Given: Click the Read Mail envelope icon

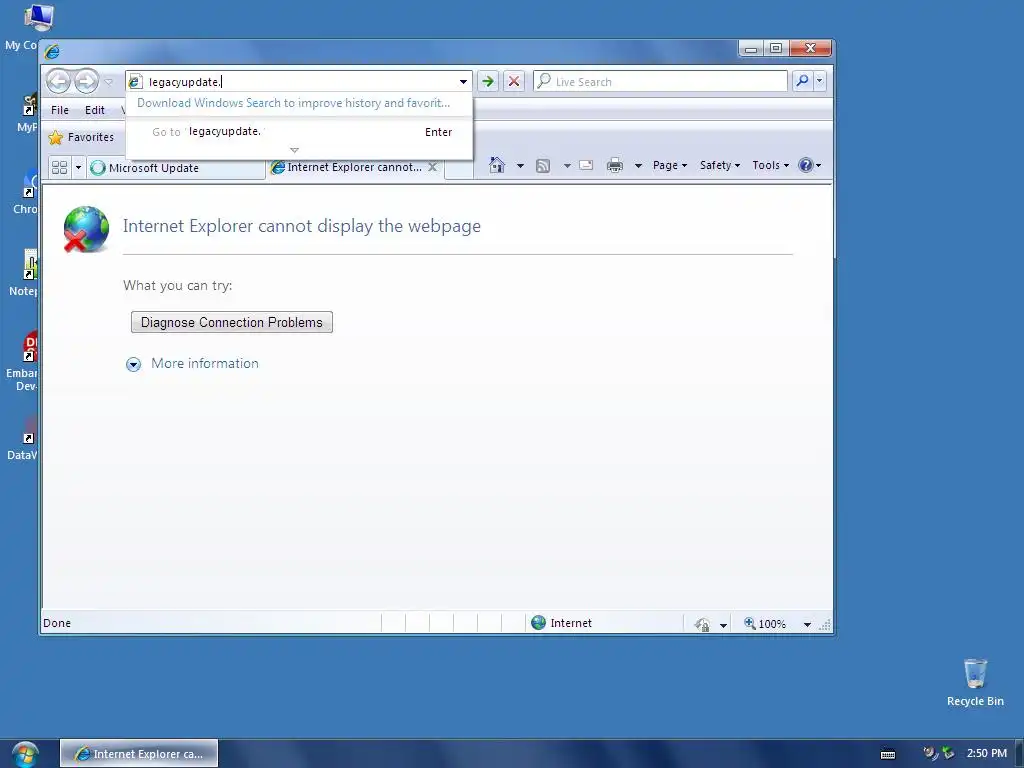Looking at the screenshot, I should click(586, 165).
